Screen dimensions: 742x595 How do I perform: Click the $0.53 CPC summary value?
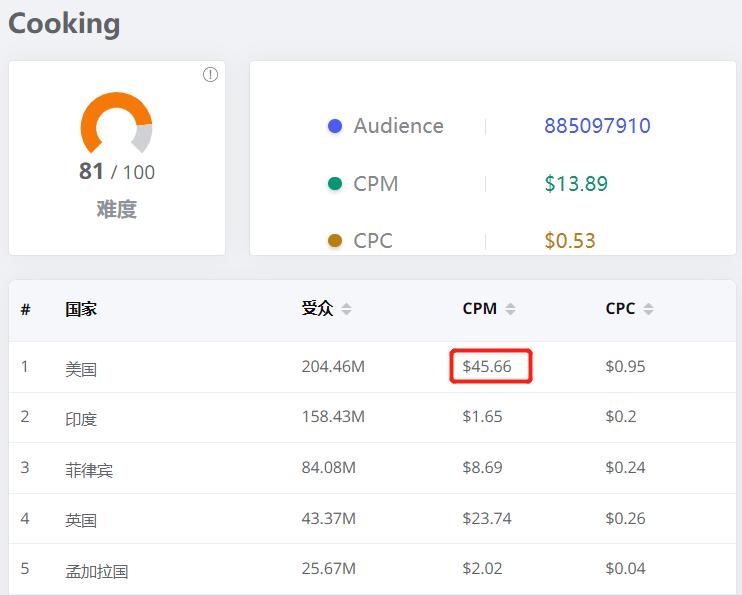(x=570, y=241)
